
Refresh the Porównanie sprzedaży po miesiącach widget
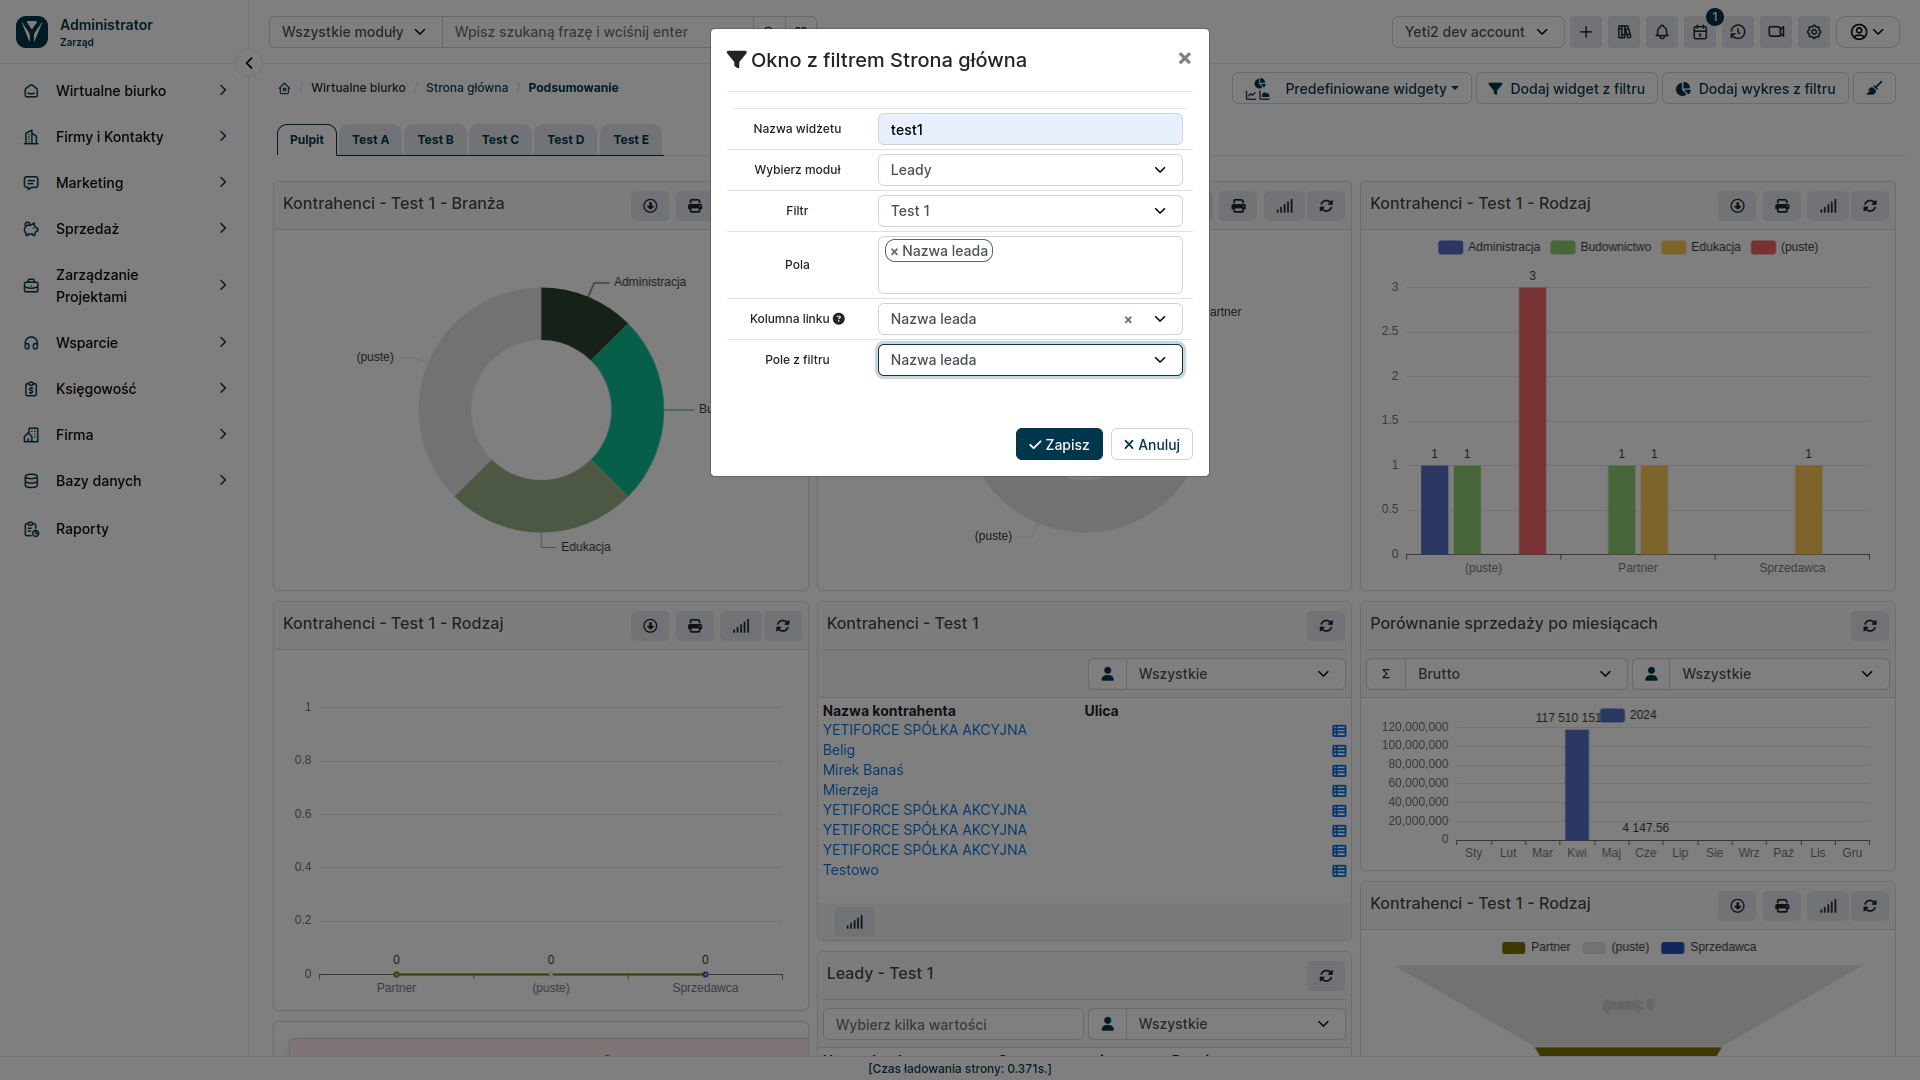click(1870, 626)
